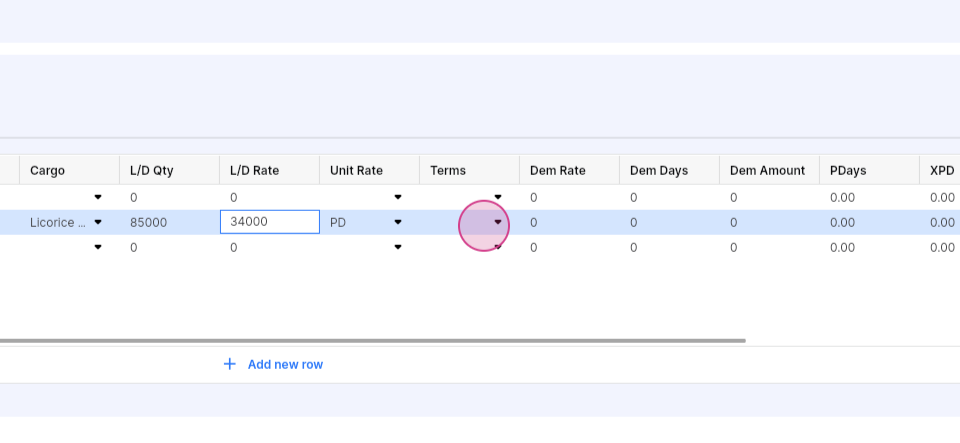Image resolution: width=960 pixels, height=443 pixels.
Task: Select the Dem Days cell in highlighted row
Action: coord(669,222)
